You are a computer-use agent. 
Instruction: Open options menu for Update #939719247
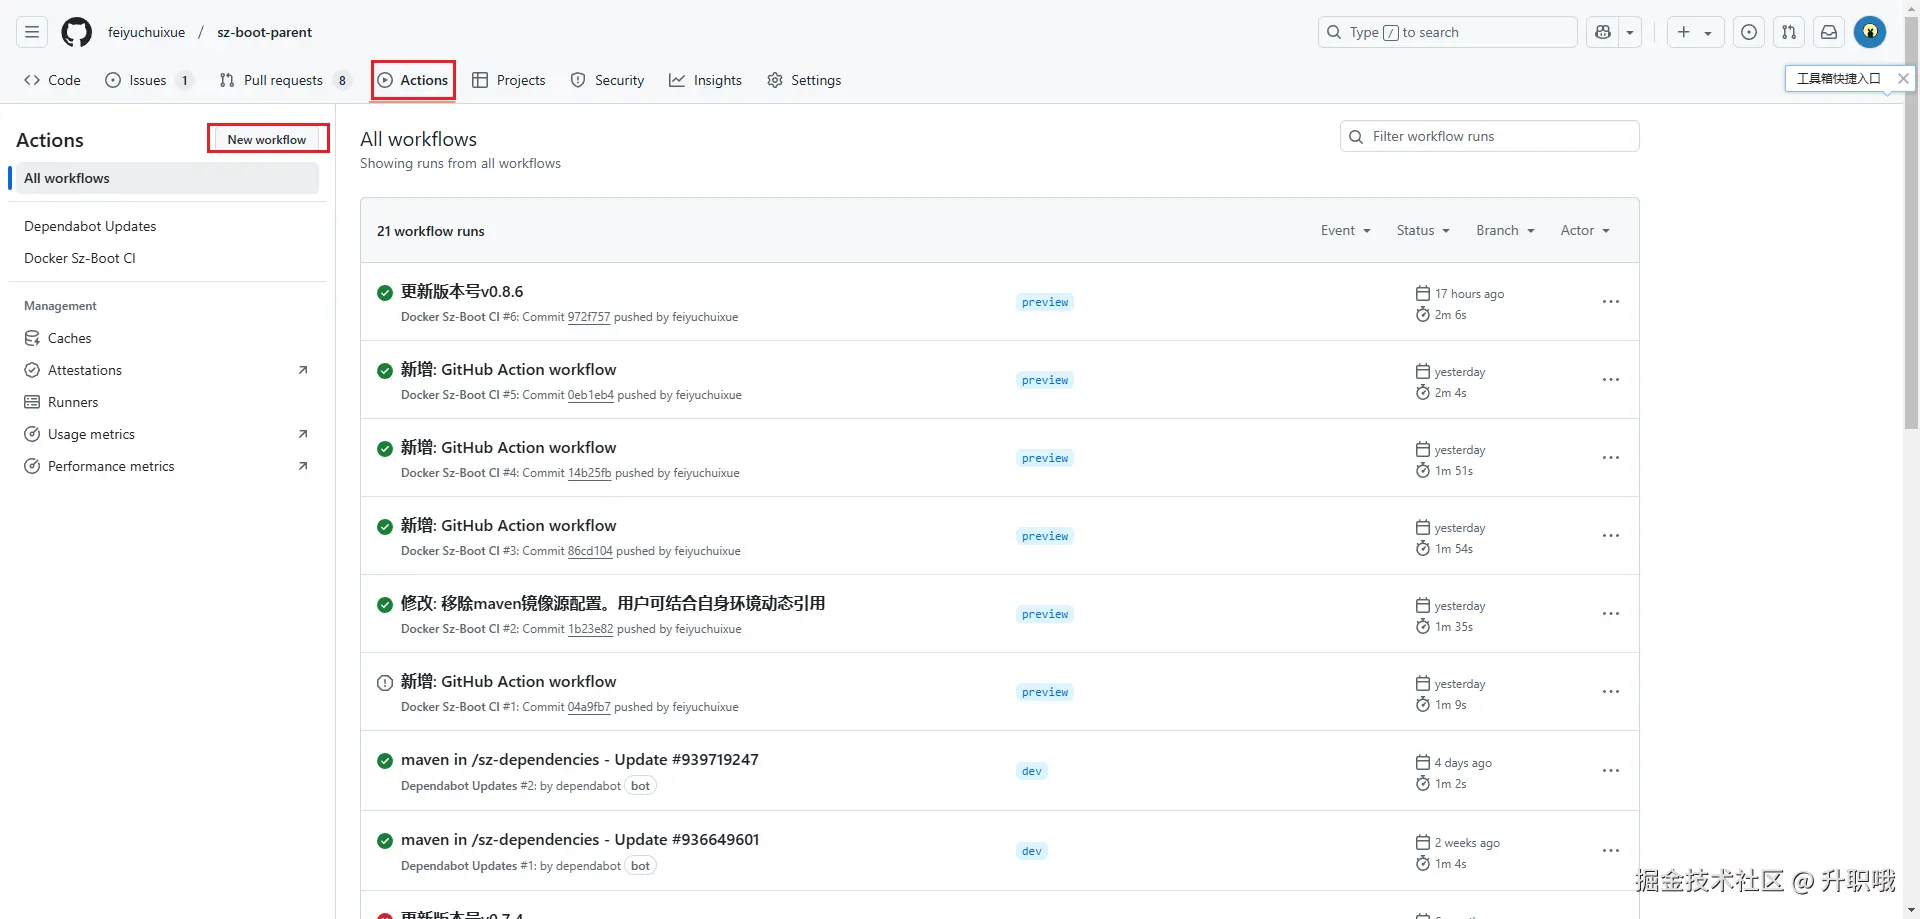1610,771
